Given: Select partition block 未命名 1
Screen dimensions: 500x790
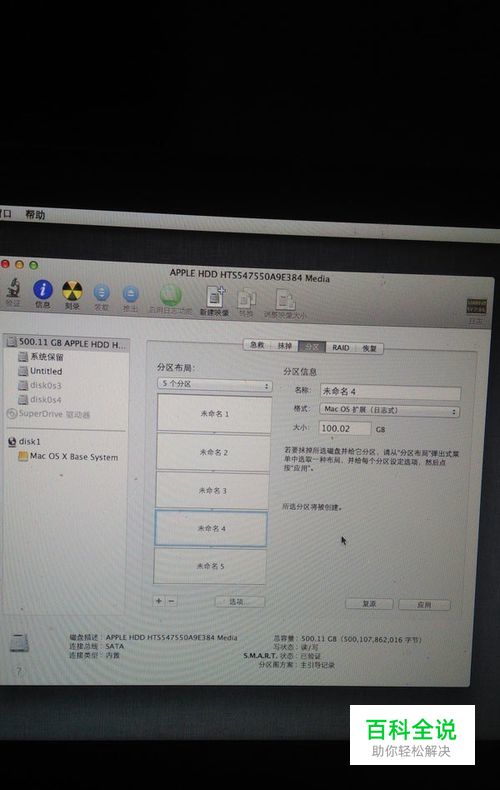Looking at the screenshot, I should [214, 414].
